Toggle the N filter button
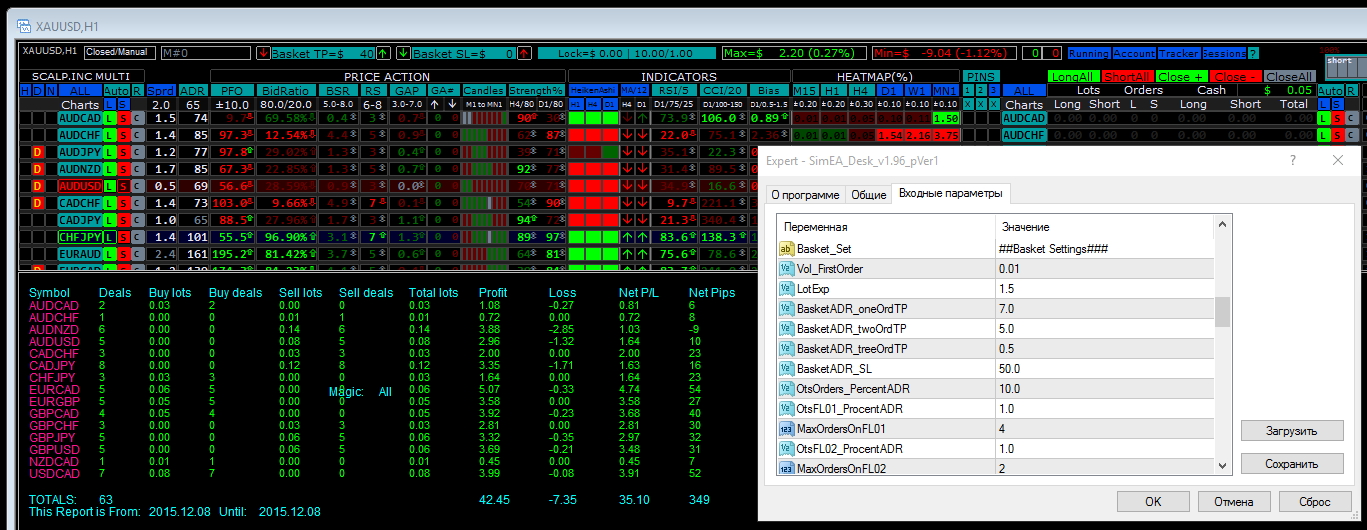The image size is (1367, 530). [51, 90]
